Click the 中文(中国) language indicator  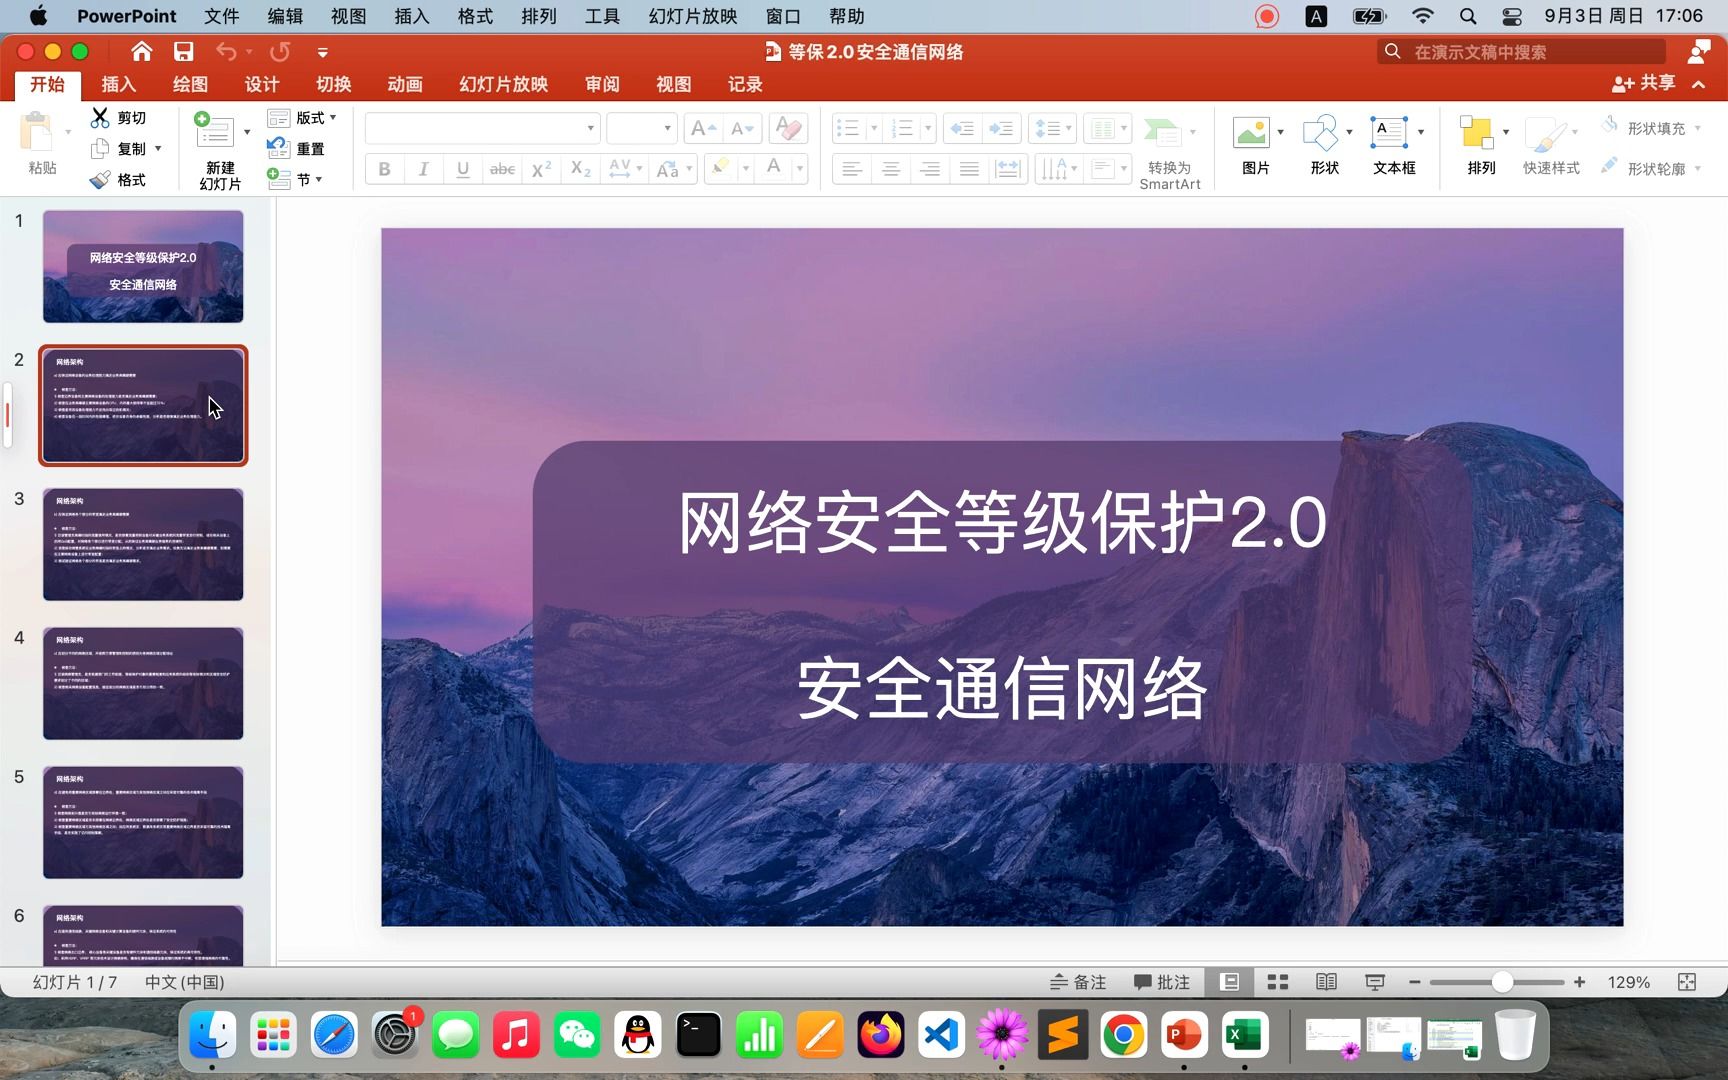point(184,982)
